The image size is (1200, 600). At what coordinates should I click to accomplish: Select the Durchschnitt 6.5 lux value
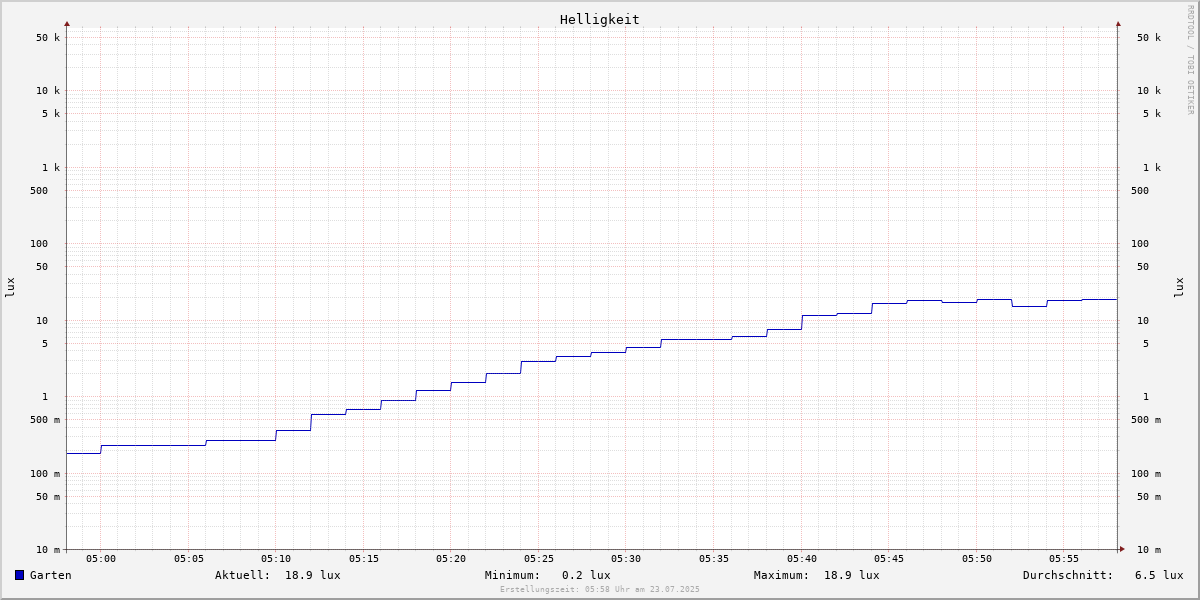tap(1159, 575)
